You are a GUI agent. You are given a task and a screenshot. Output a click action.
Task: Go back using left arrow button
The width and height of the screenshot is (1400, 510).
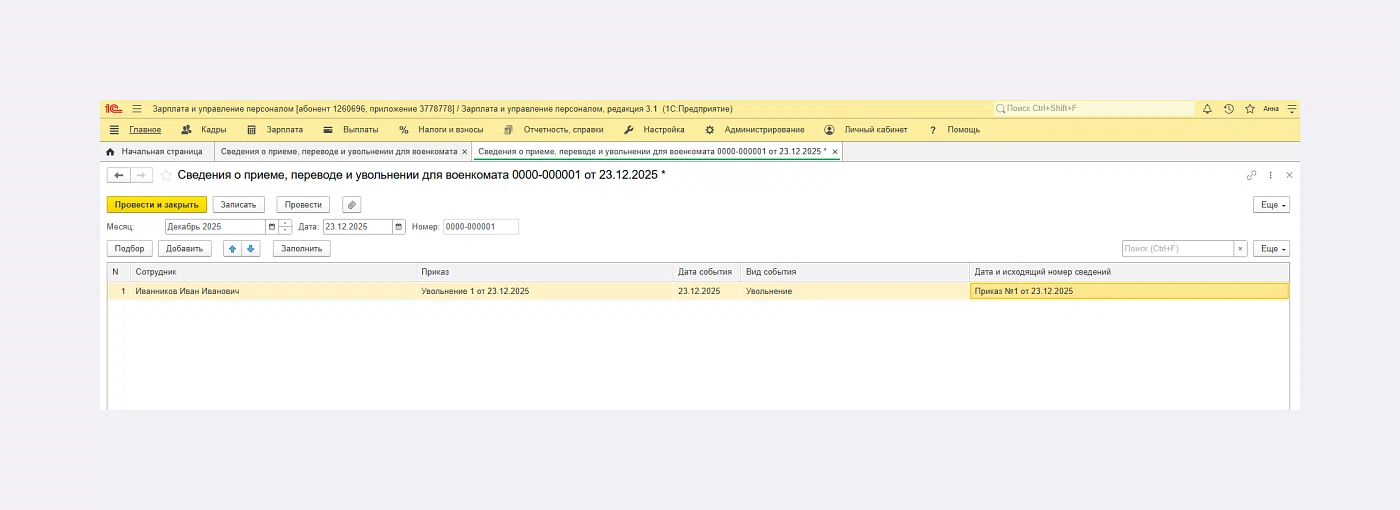pyautogui.click(x=119, y=175)
